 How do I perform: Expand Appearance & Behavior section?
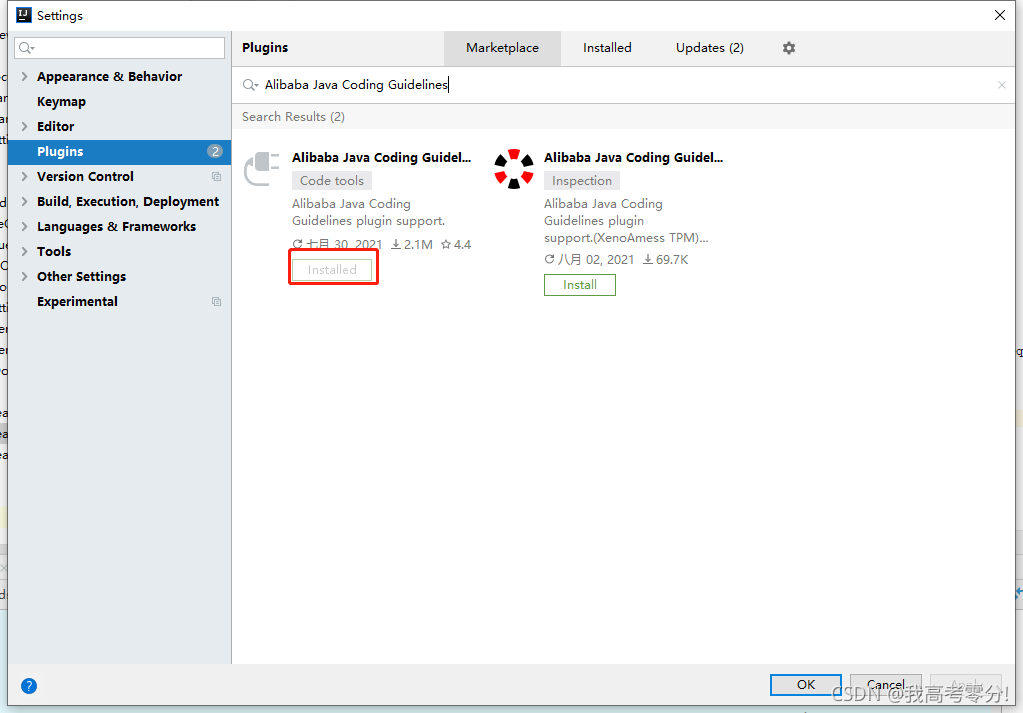(24, 76)
